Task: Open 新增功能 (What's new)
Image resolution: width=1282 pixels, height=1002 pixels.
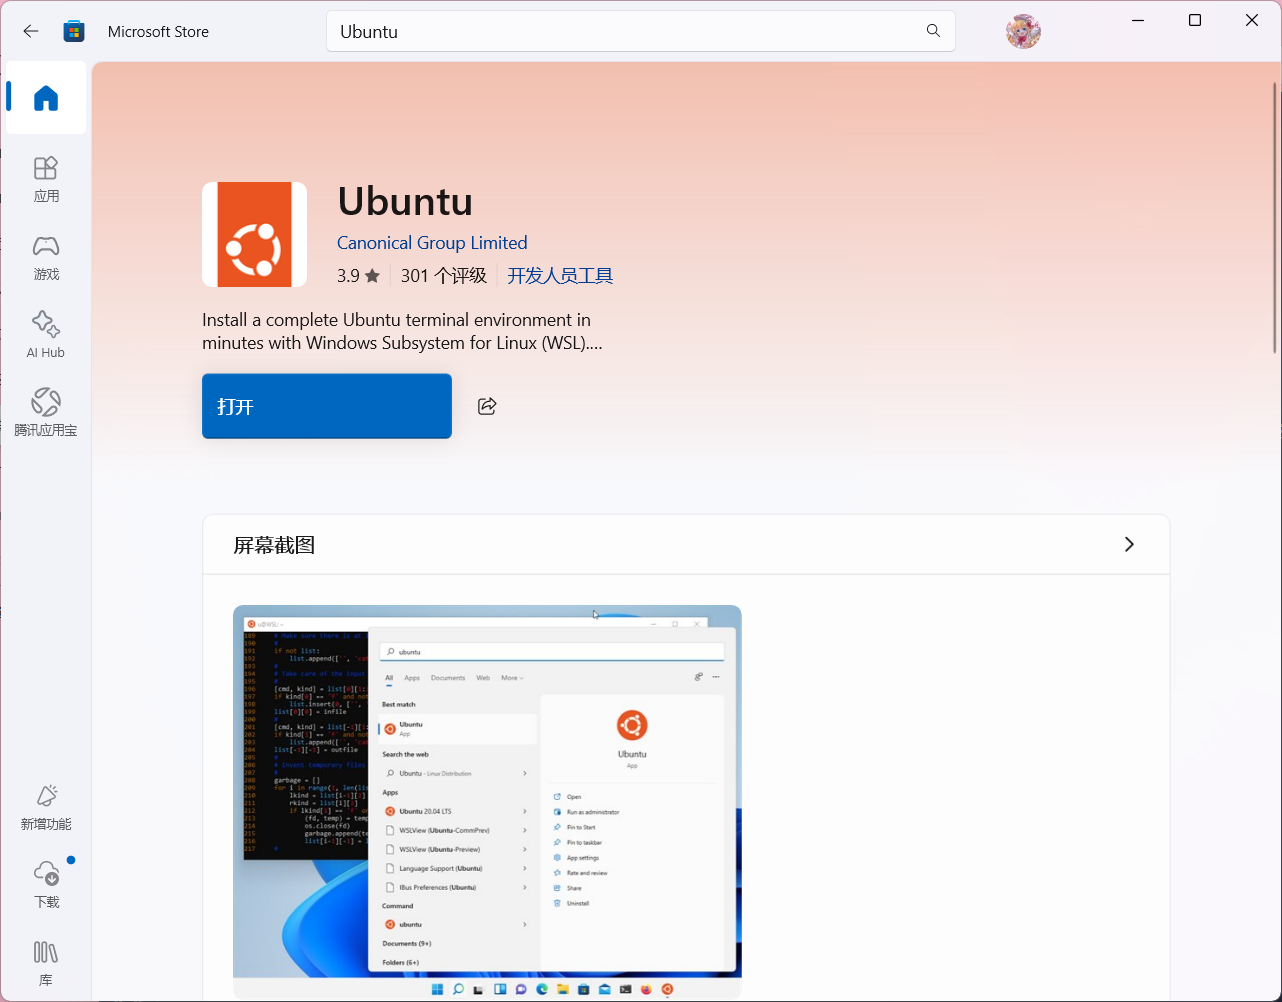Action: [x=46, y=807]
